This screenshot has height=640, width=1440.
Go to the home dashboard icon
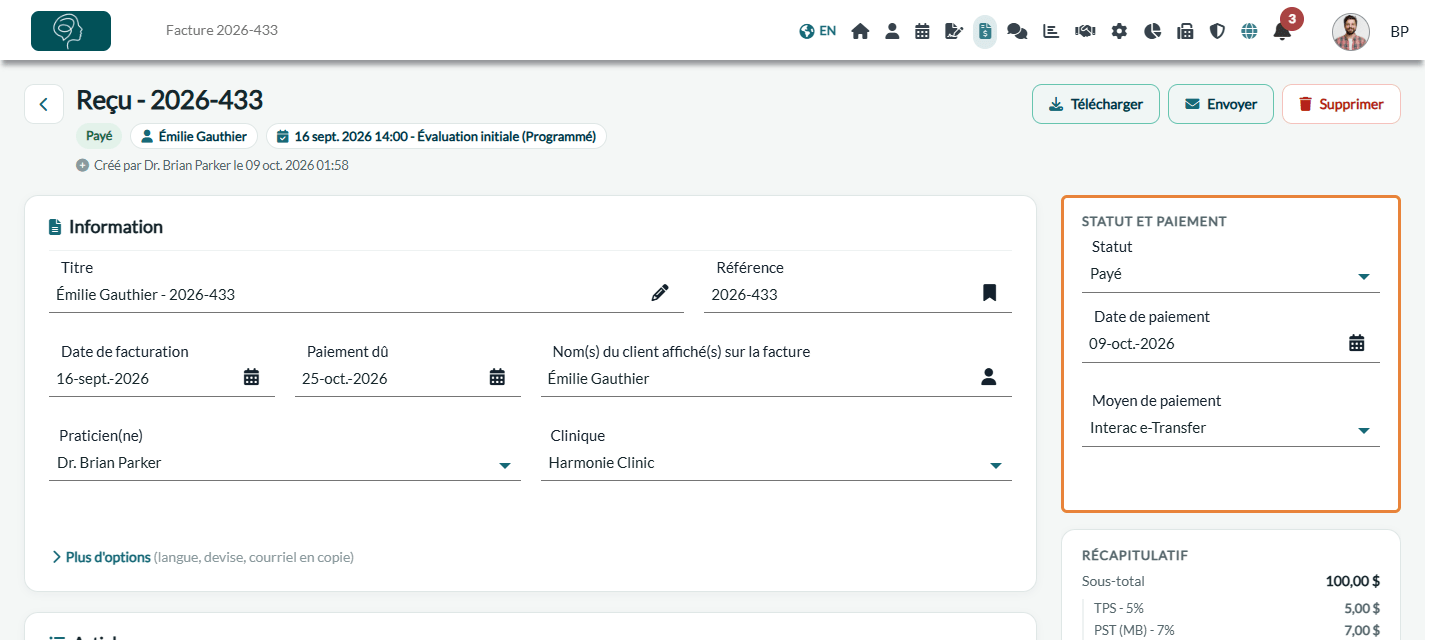pyautogui.click(x=860, y=31)
